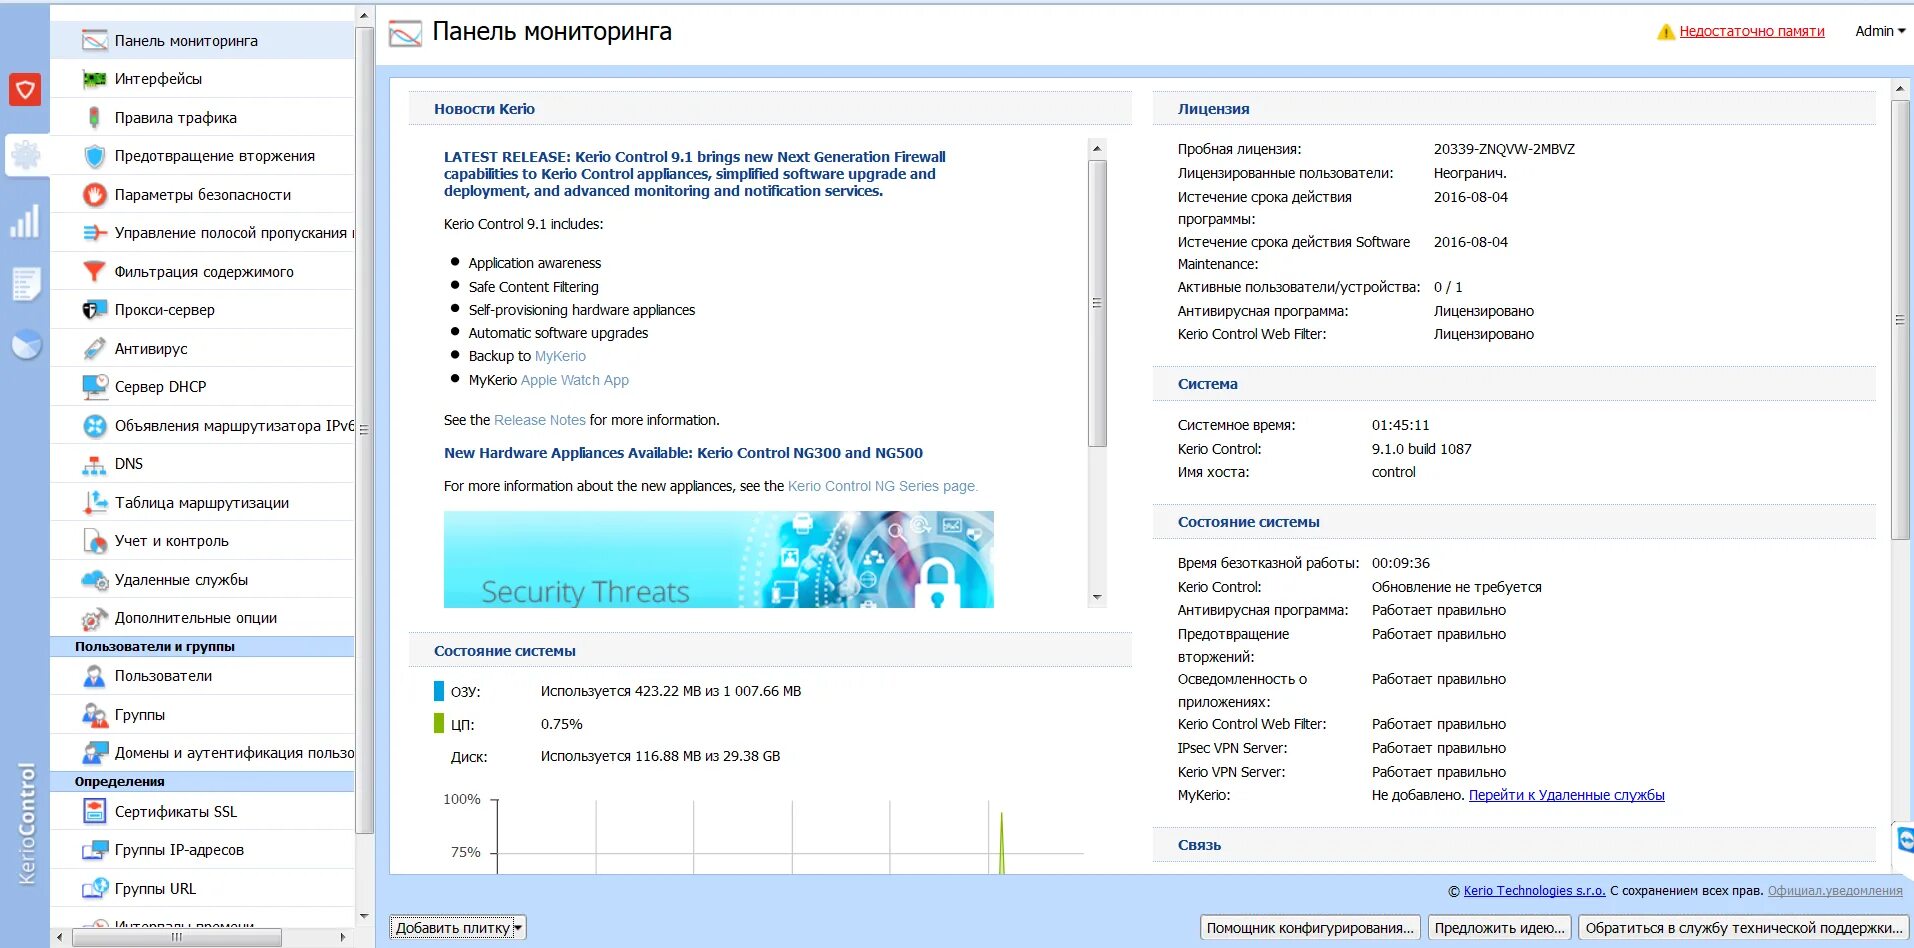Open the pie-chart statistics section in left rail
Screen dimensions: 1914x948
[26, 345]
